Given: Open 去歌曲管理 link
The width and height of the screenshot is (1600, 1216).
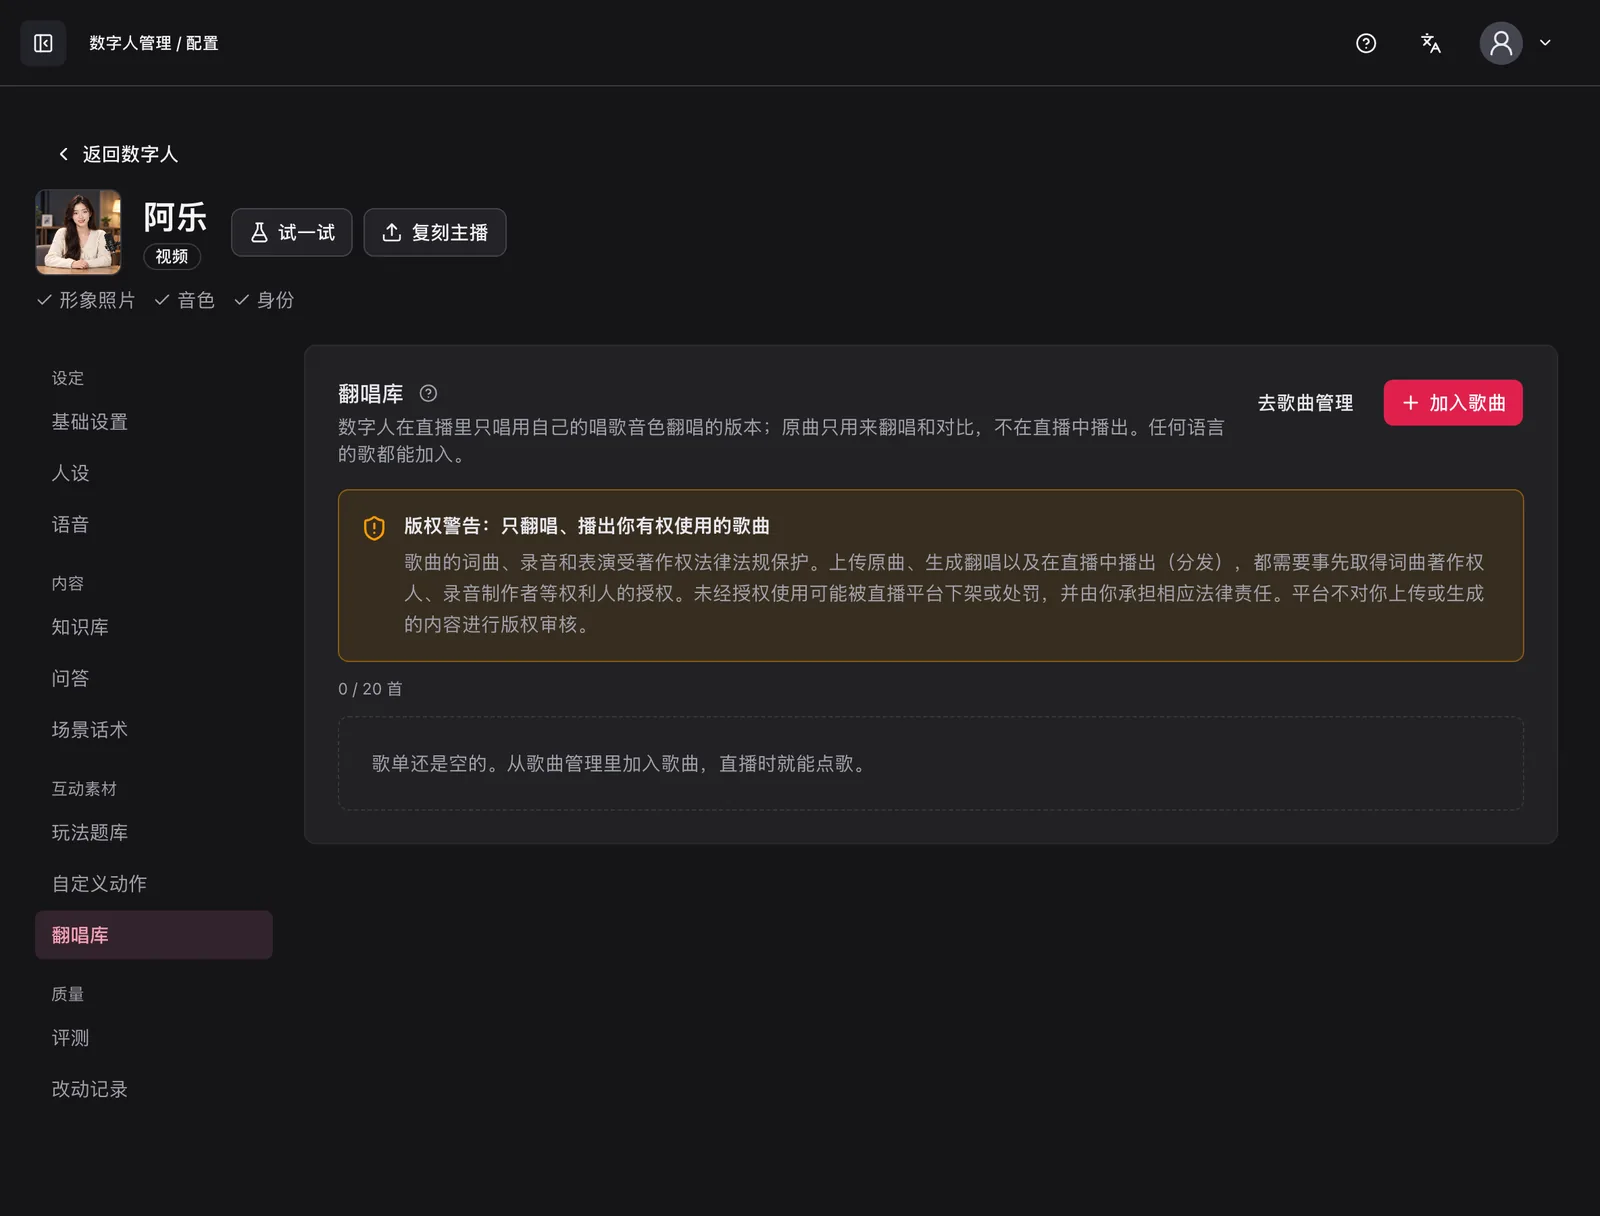Looking at the screenshot, I should pyautogui.click(x=1305, y=403).
